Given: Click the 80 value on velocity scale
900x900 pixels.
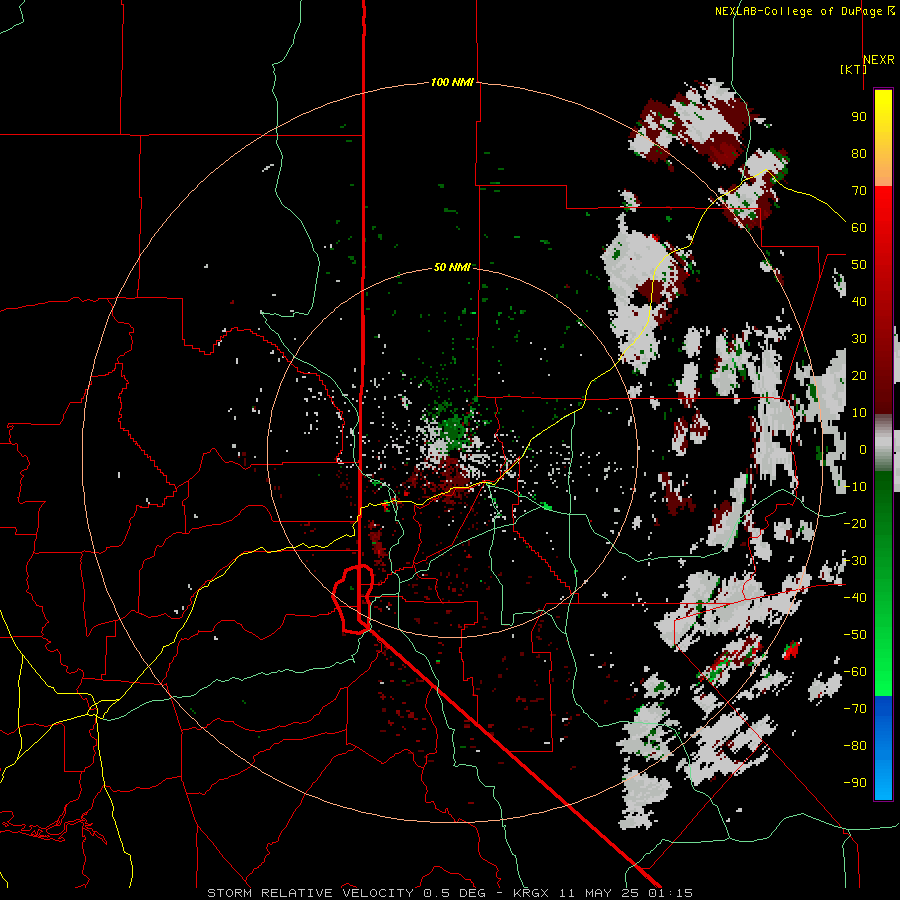Looking at the screenshot, I should tap(859, 153).
